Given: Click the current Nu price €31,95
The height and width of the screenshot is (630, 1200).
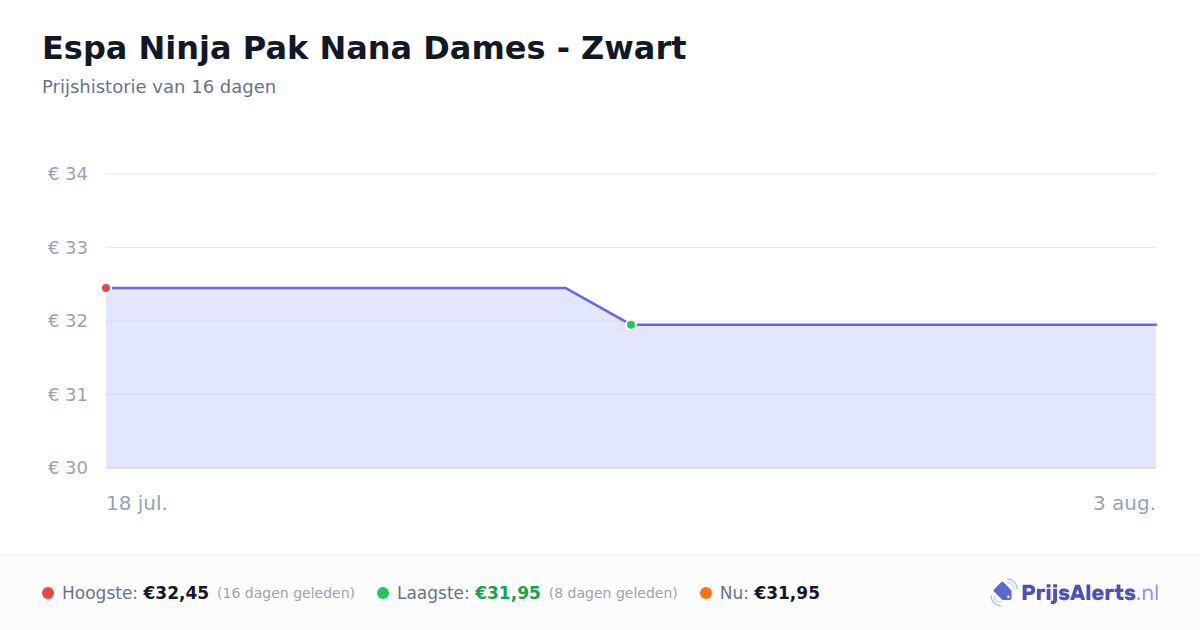Looking at the screenshot, I should [787, 593].
